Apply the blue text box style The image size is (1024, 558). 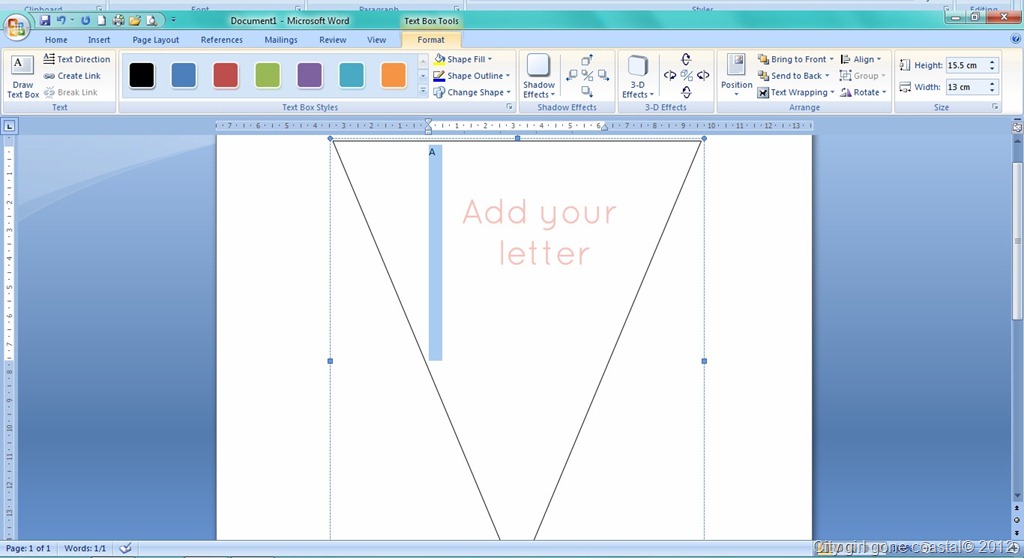coord(184,75)
